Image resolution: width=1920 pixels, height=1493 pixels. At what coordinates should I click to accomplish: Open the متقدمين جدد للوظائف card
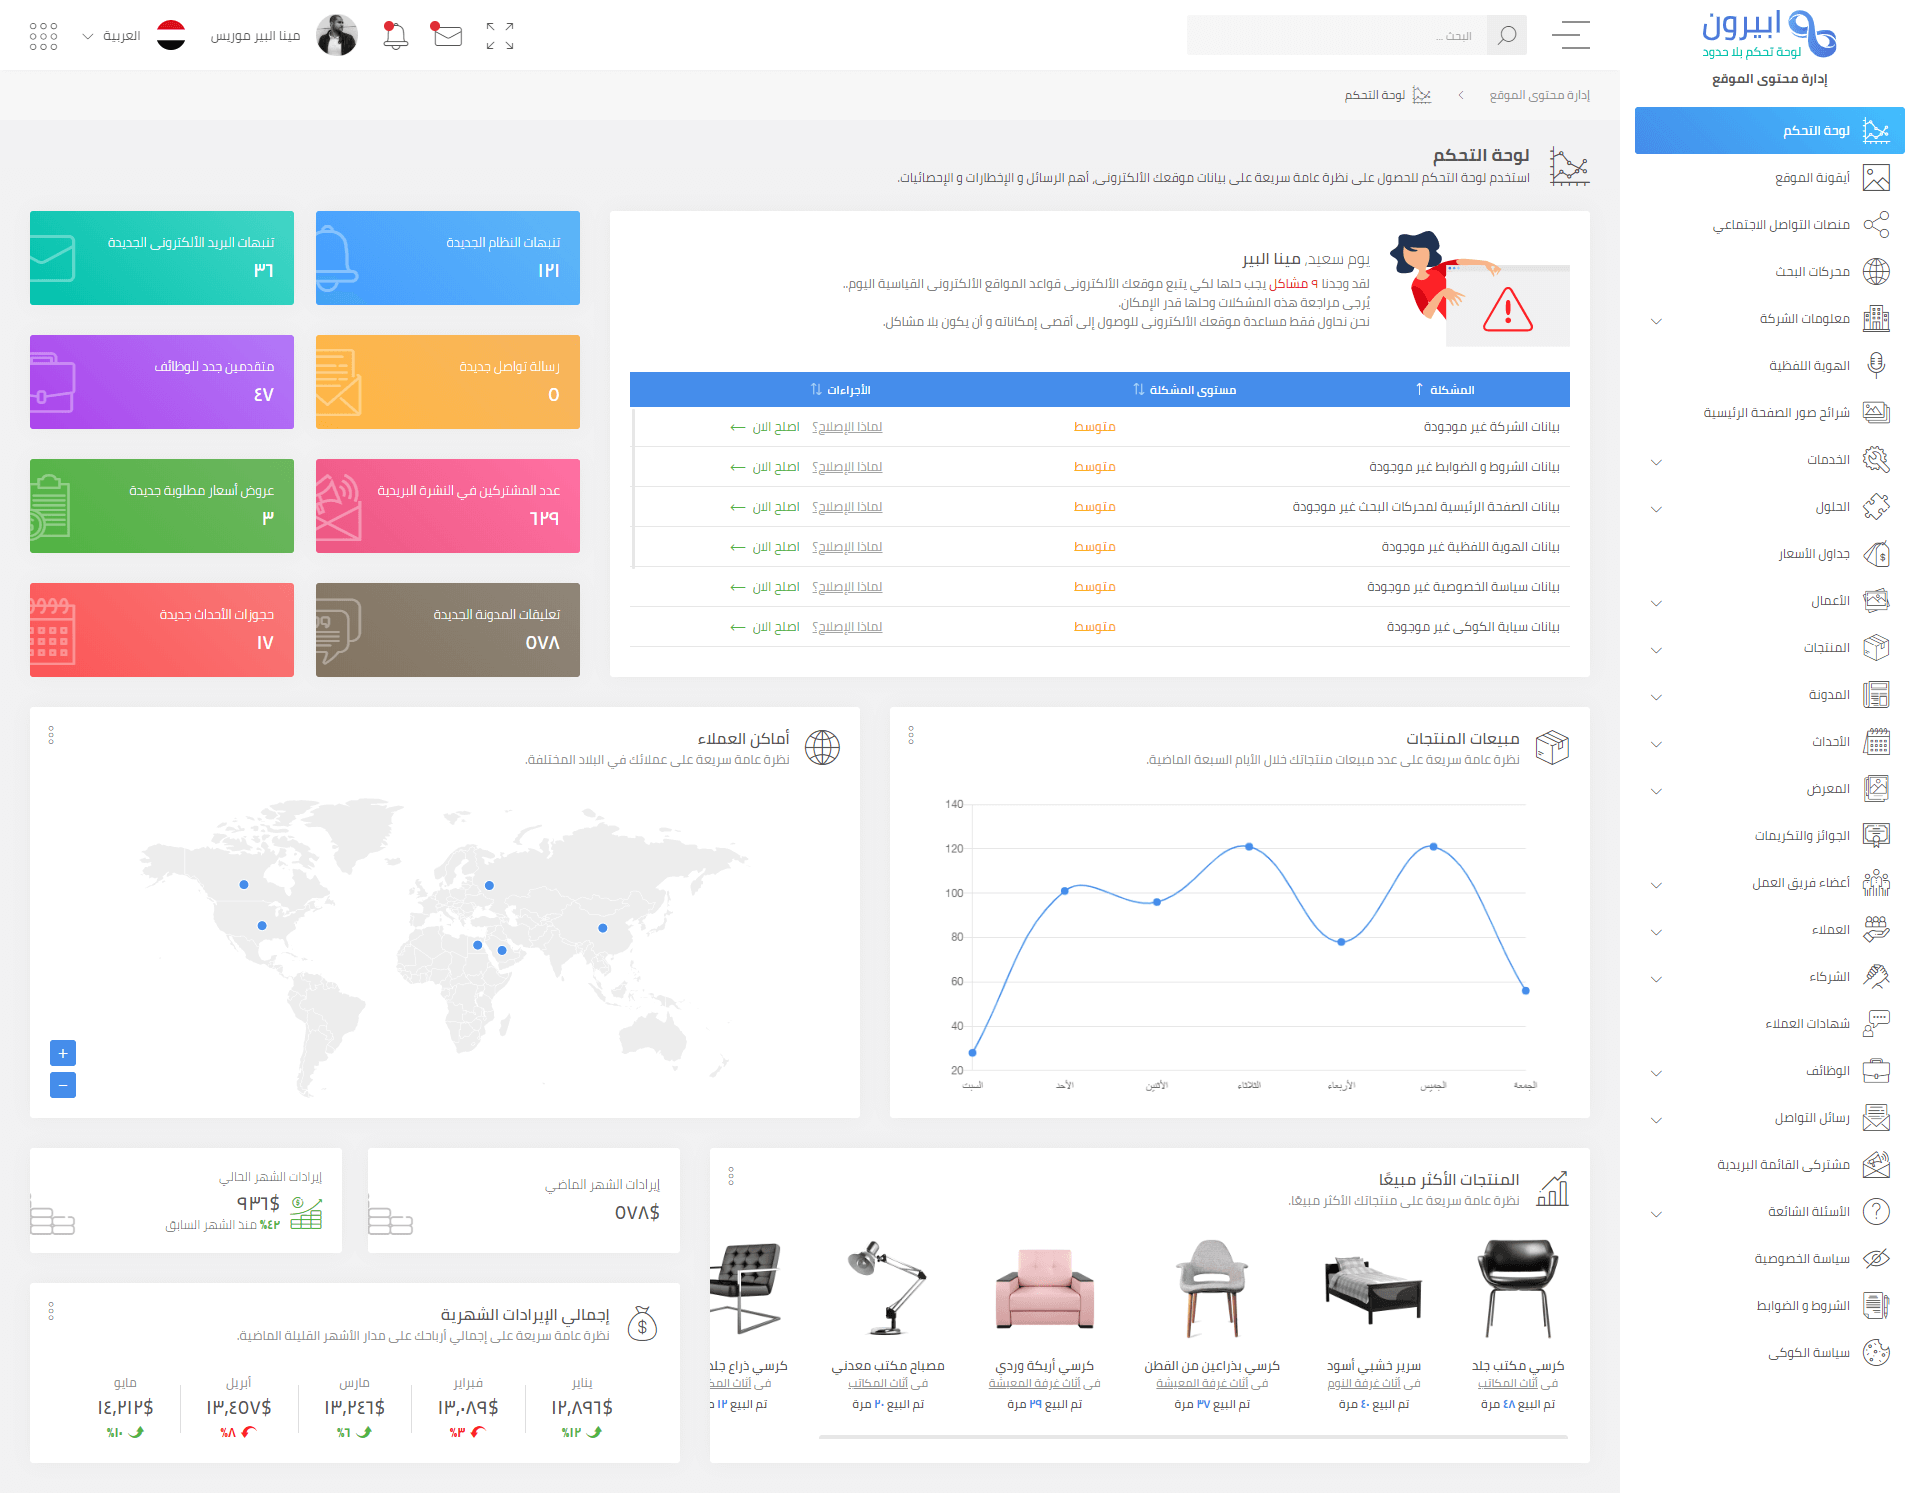(162, 382)
